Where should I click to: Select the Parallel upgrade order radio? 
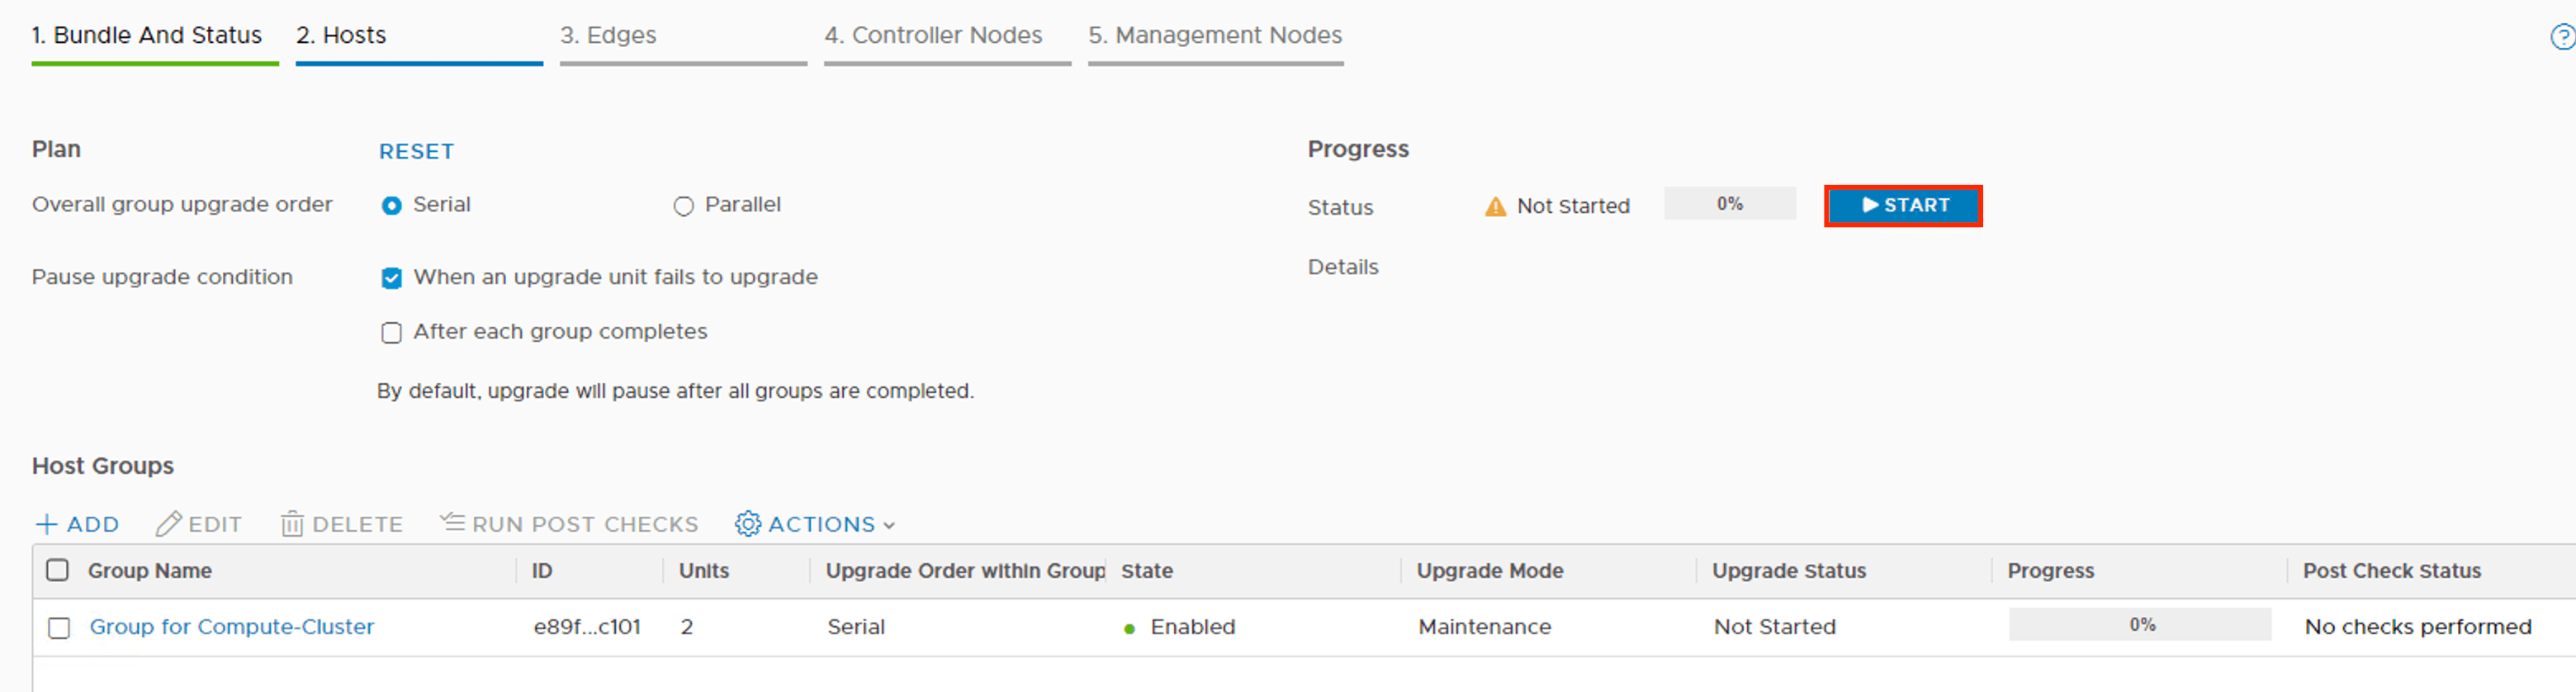[x=683, y=206]
